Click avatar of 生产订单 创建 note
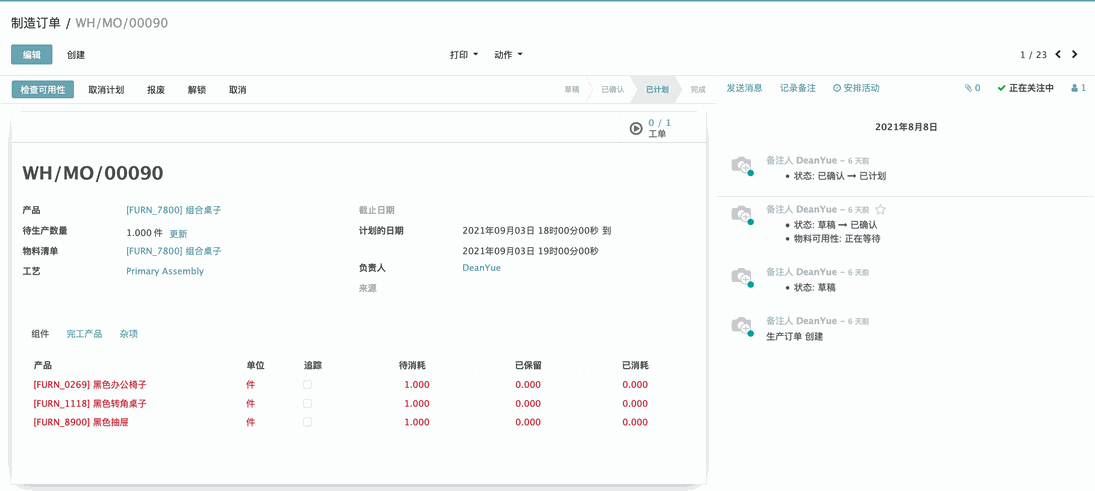1095x491 pixels. click(x=742, y=327)
